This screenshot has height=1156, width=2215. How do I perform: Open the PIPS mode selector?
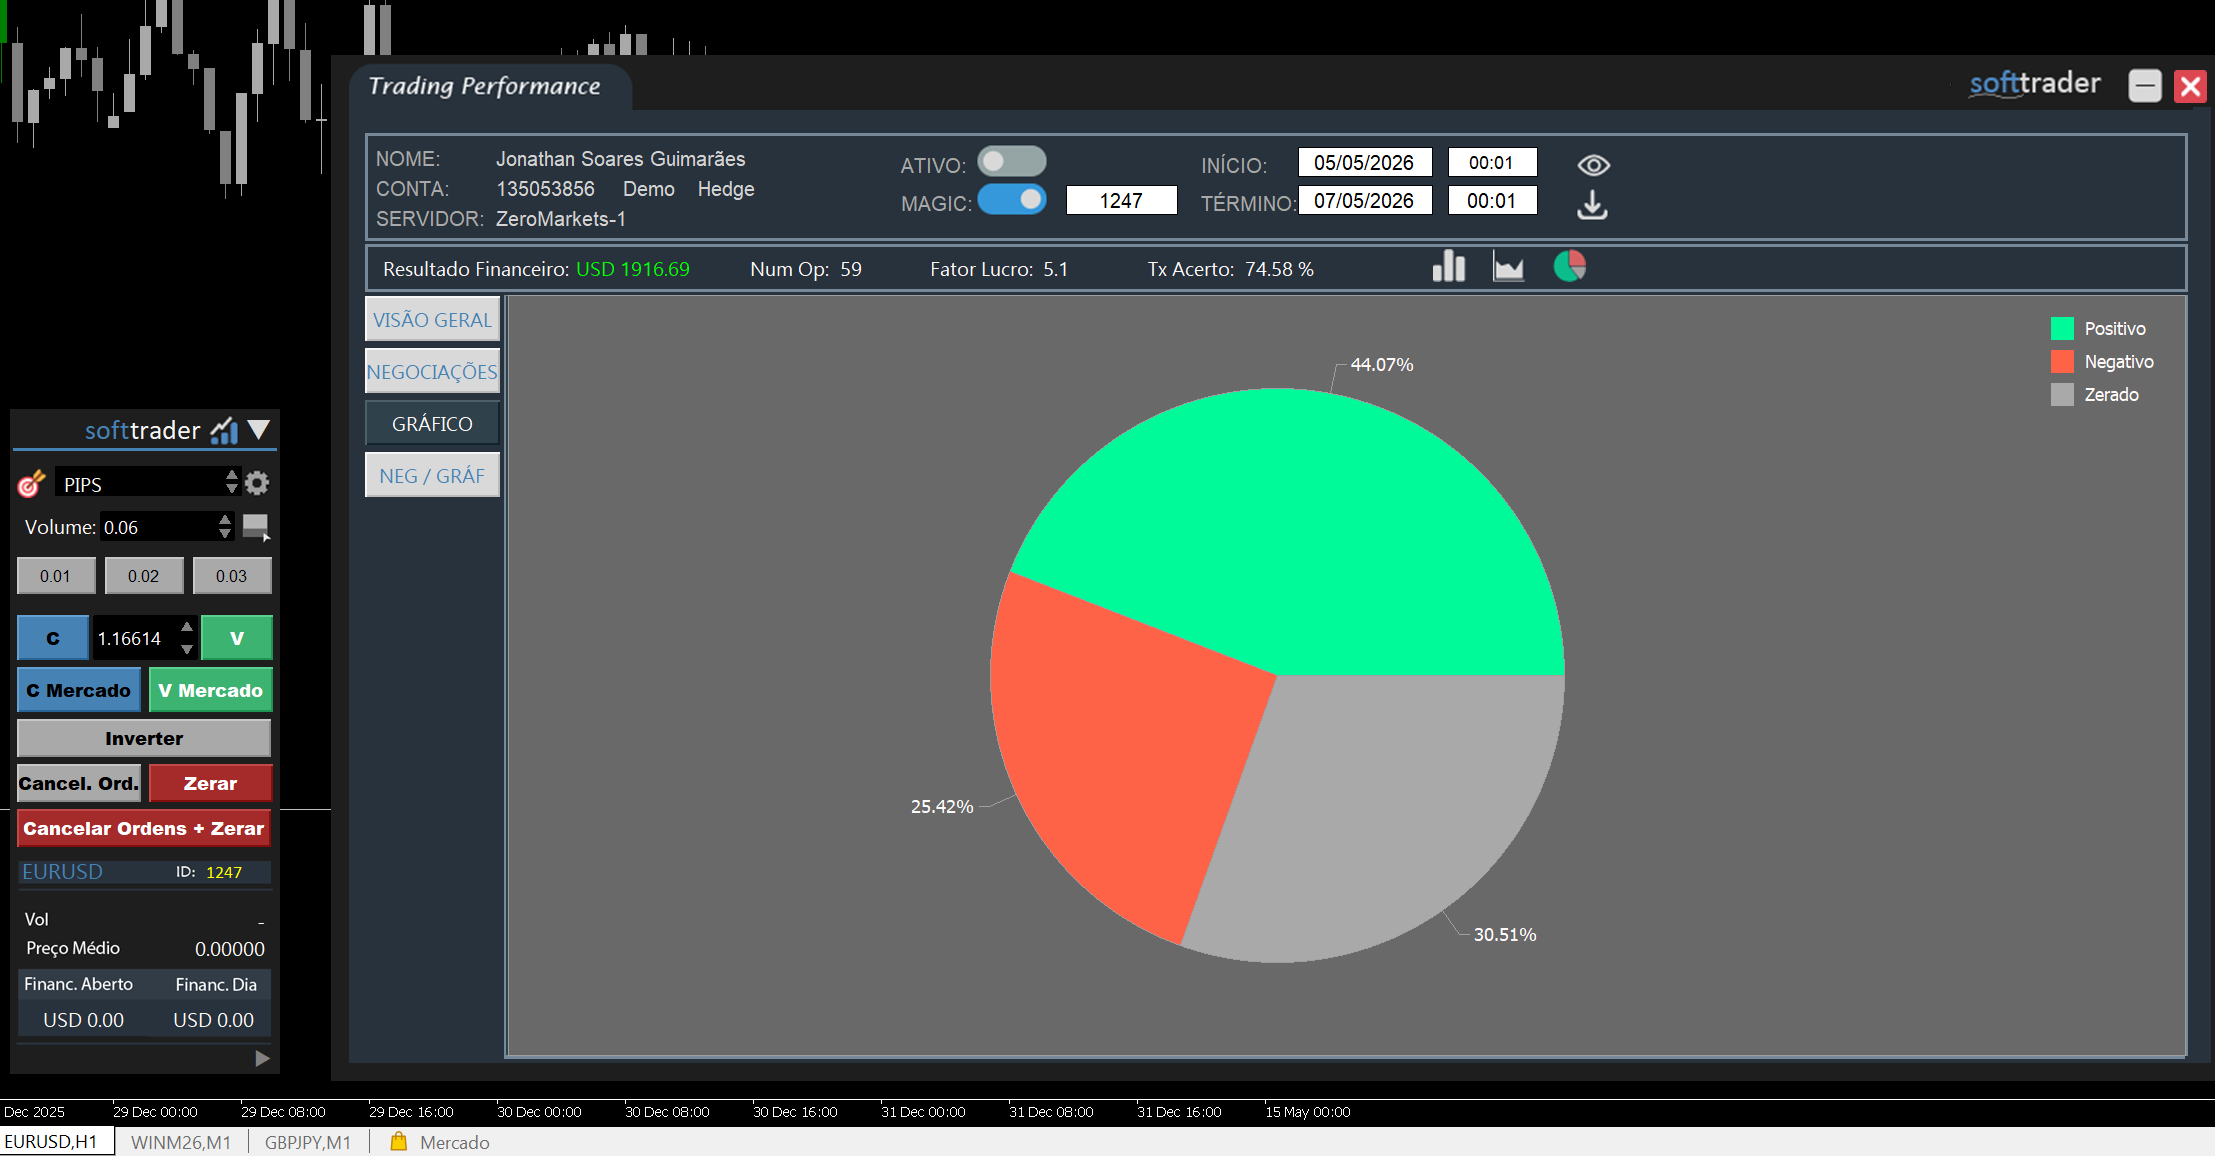146,484
